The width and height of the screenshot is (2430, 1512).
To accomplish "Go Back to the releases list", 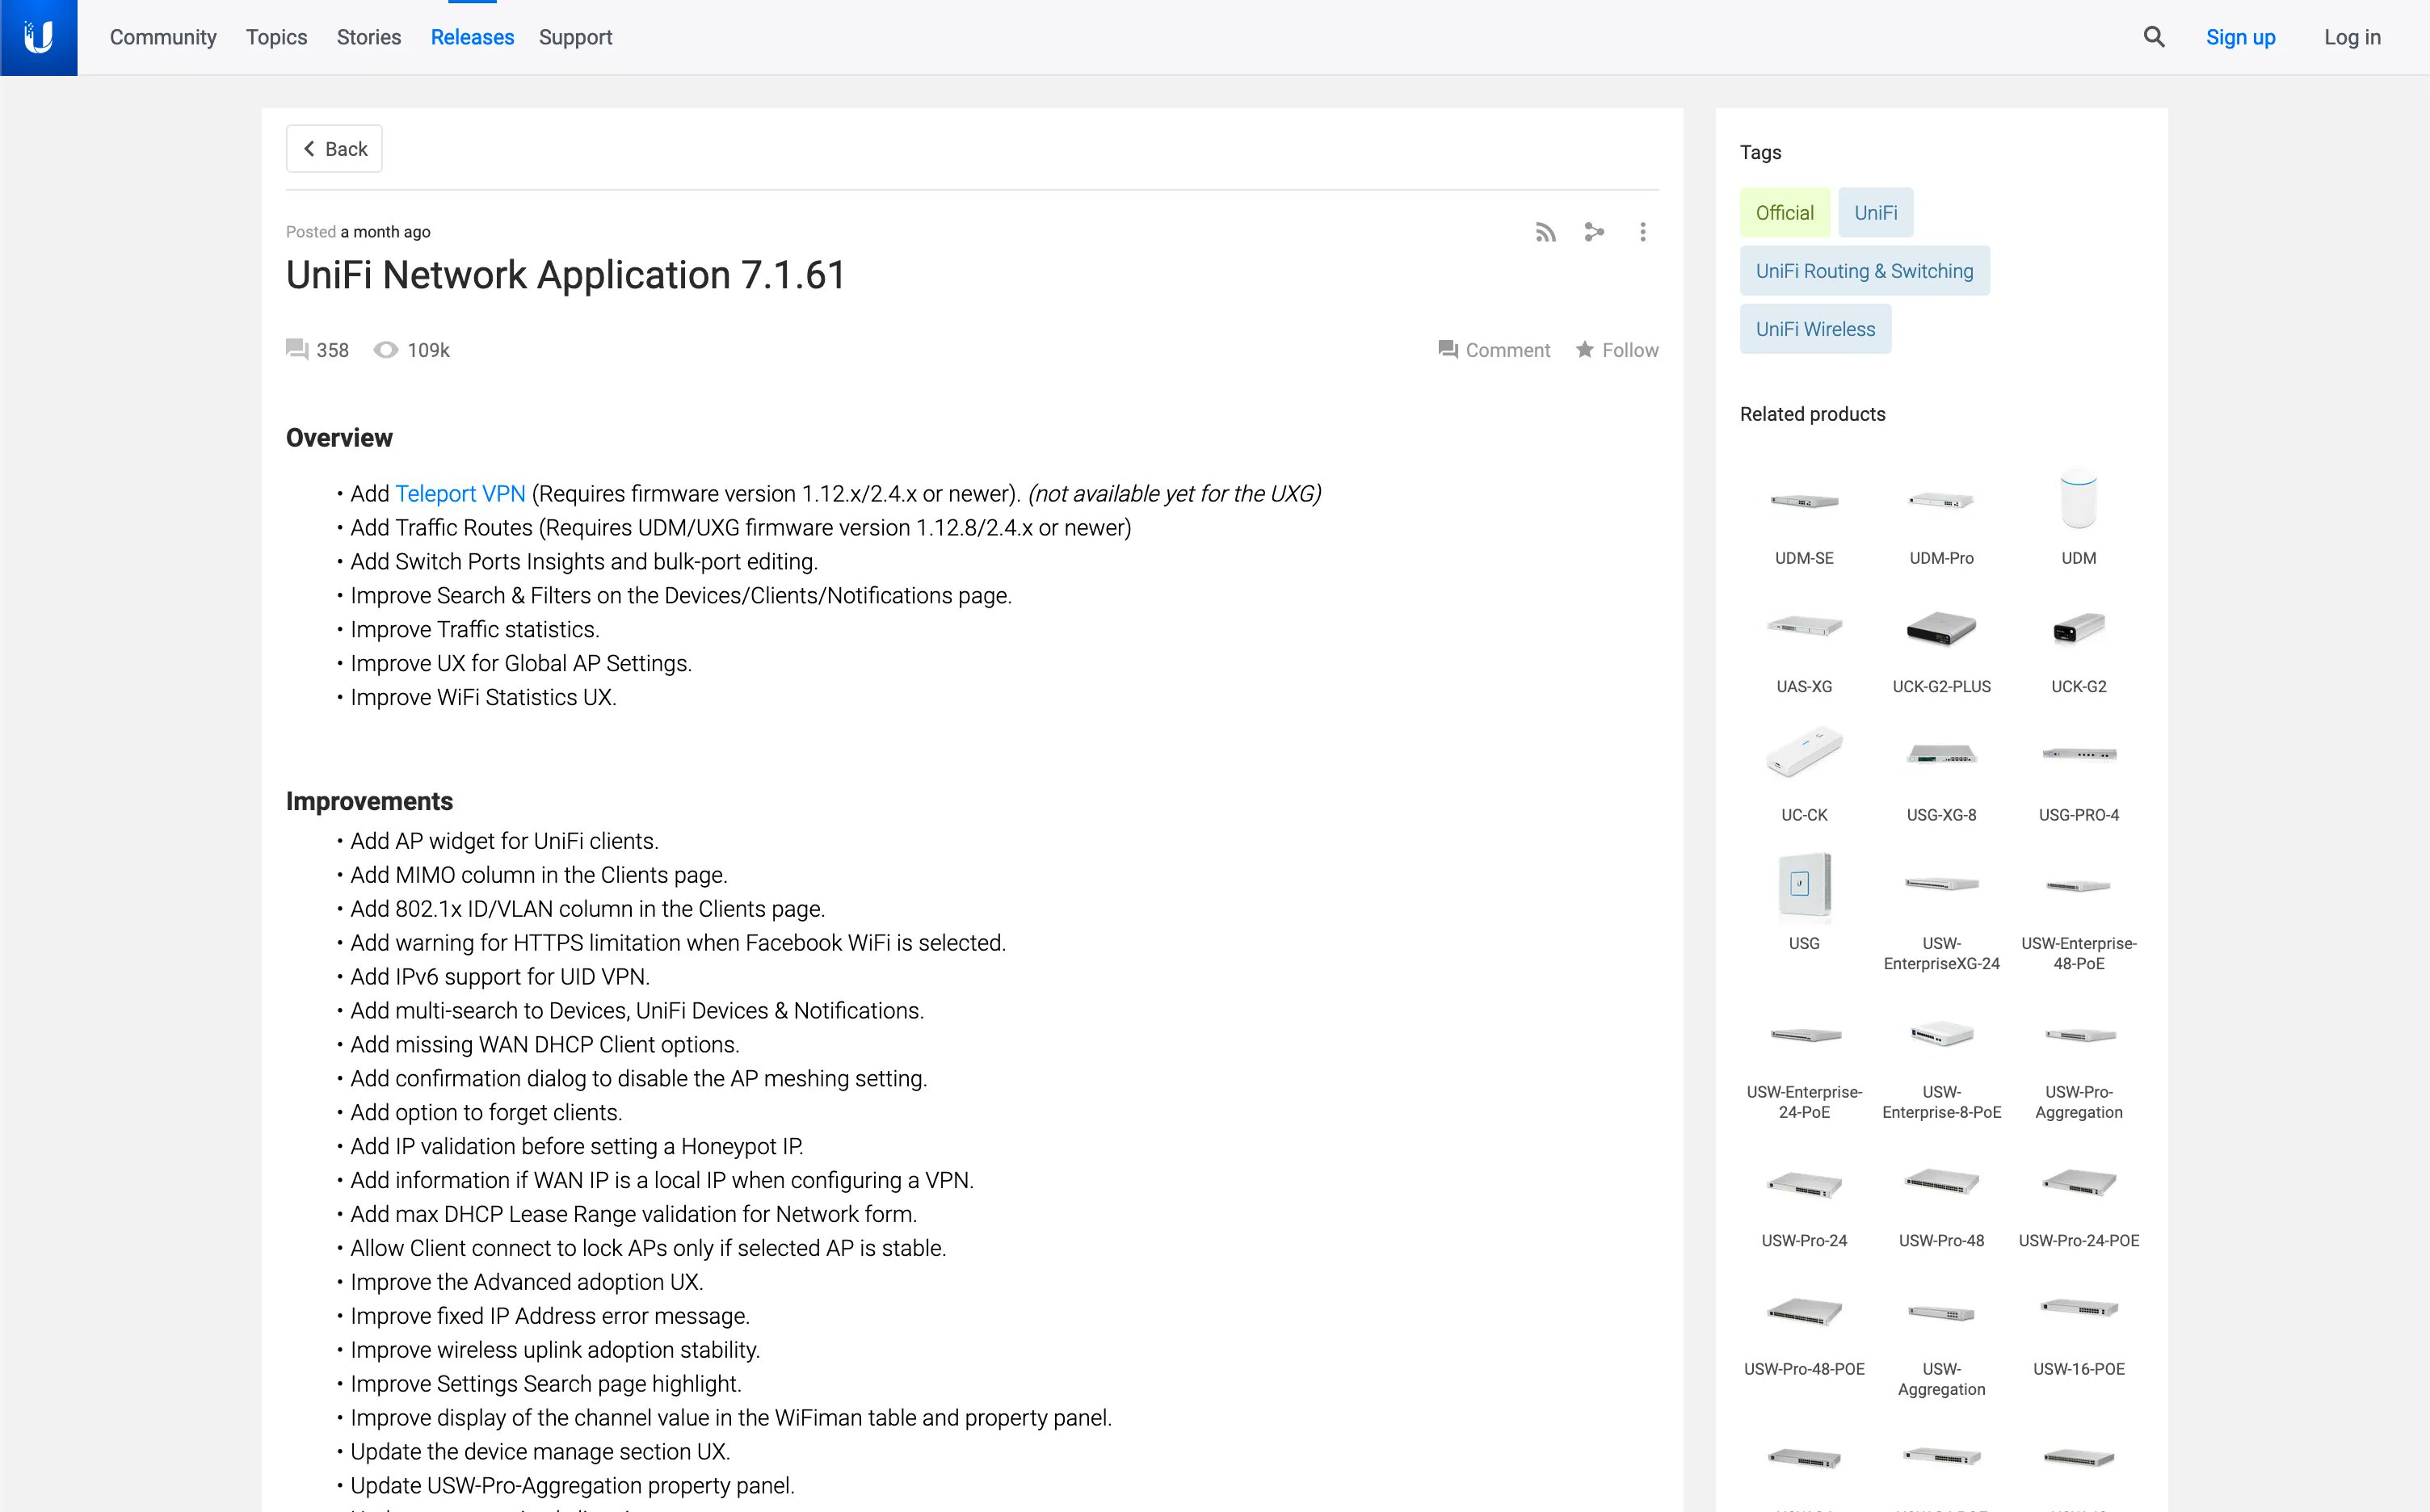I will point(334,148).
